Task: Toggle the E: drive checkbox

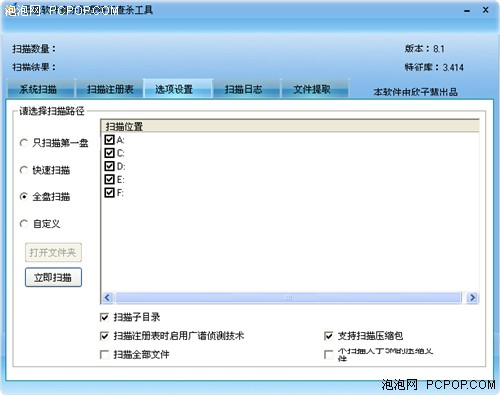Action: click(x=109, y=179)
